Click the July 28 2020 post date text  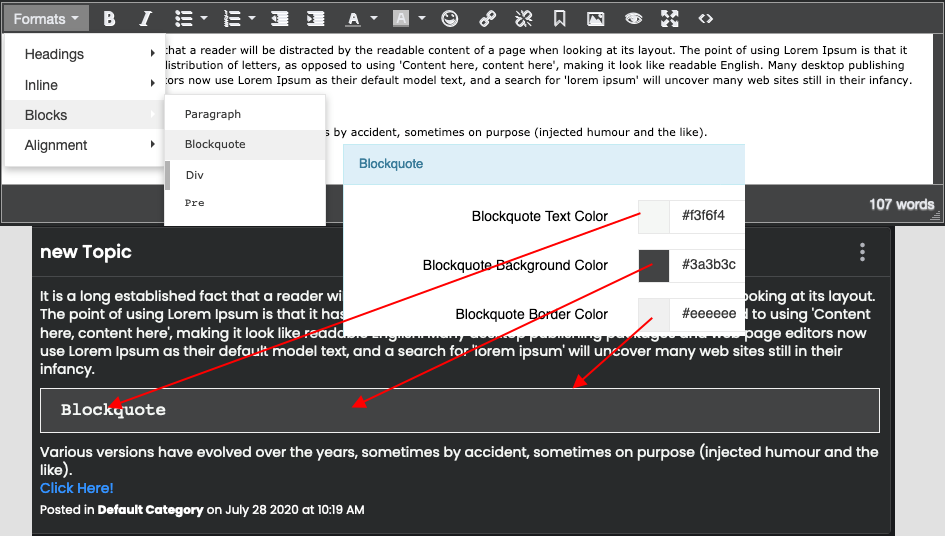[x=262, y=510]
